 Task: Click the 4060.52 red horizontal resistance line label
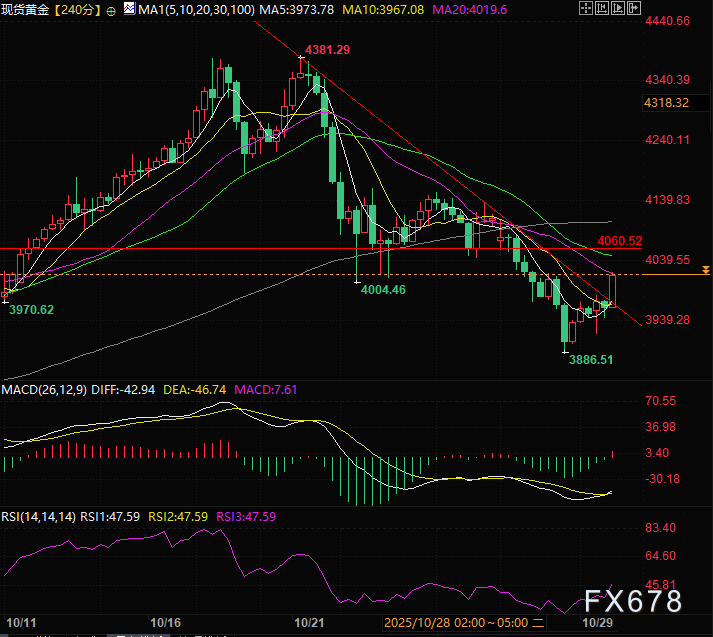tap(620, 241)
